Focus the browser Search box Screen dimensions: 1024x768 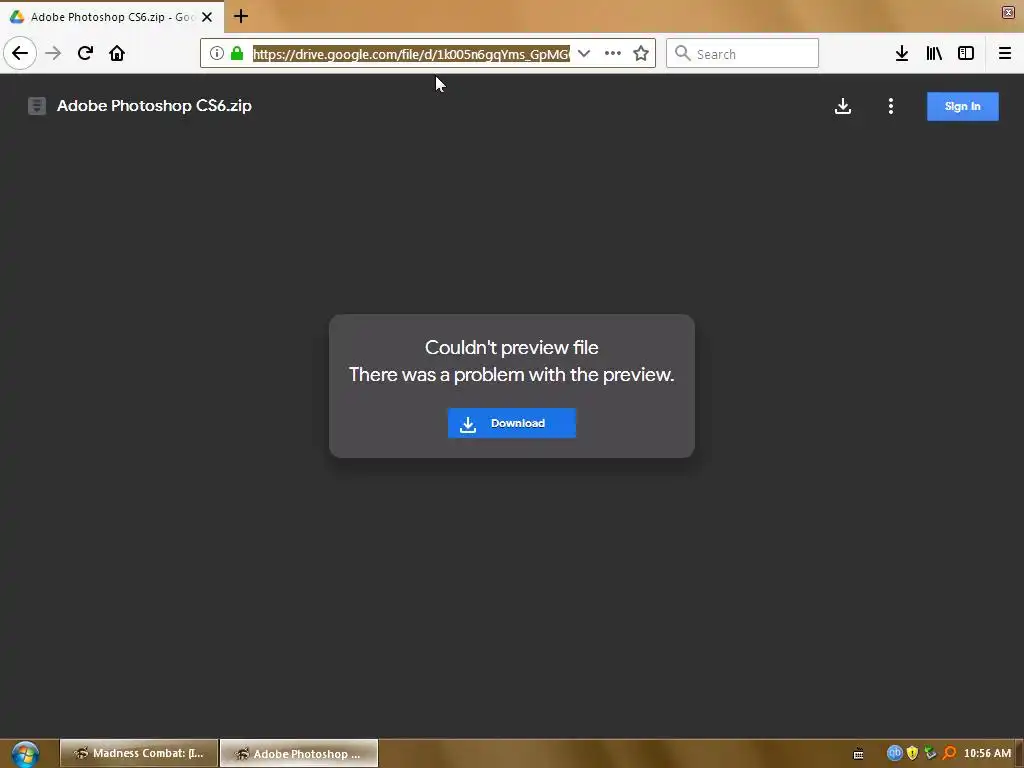(743, 53)
